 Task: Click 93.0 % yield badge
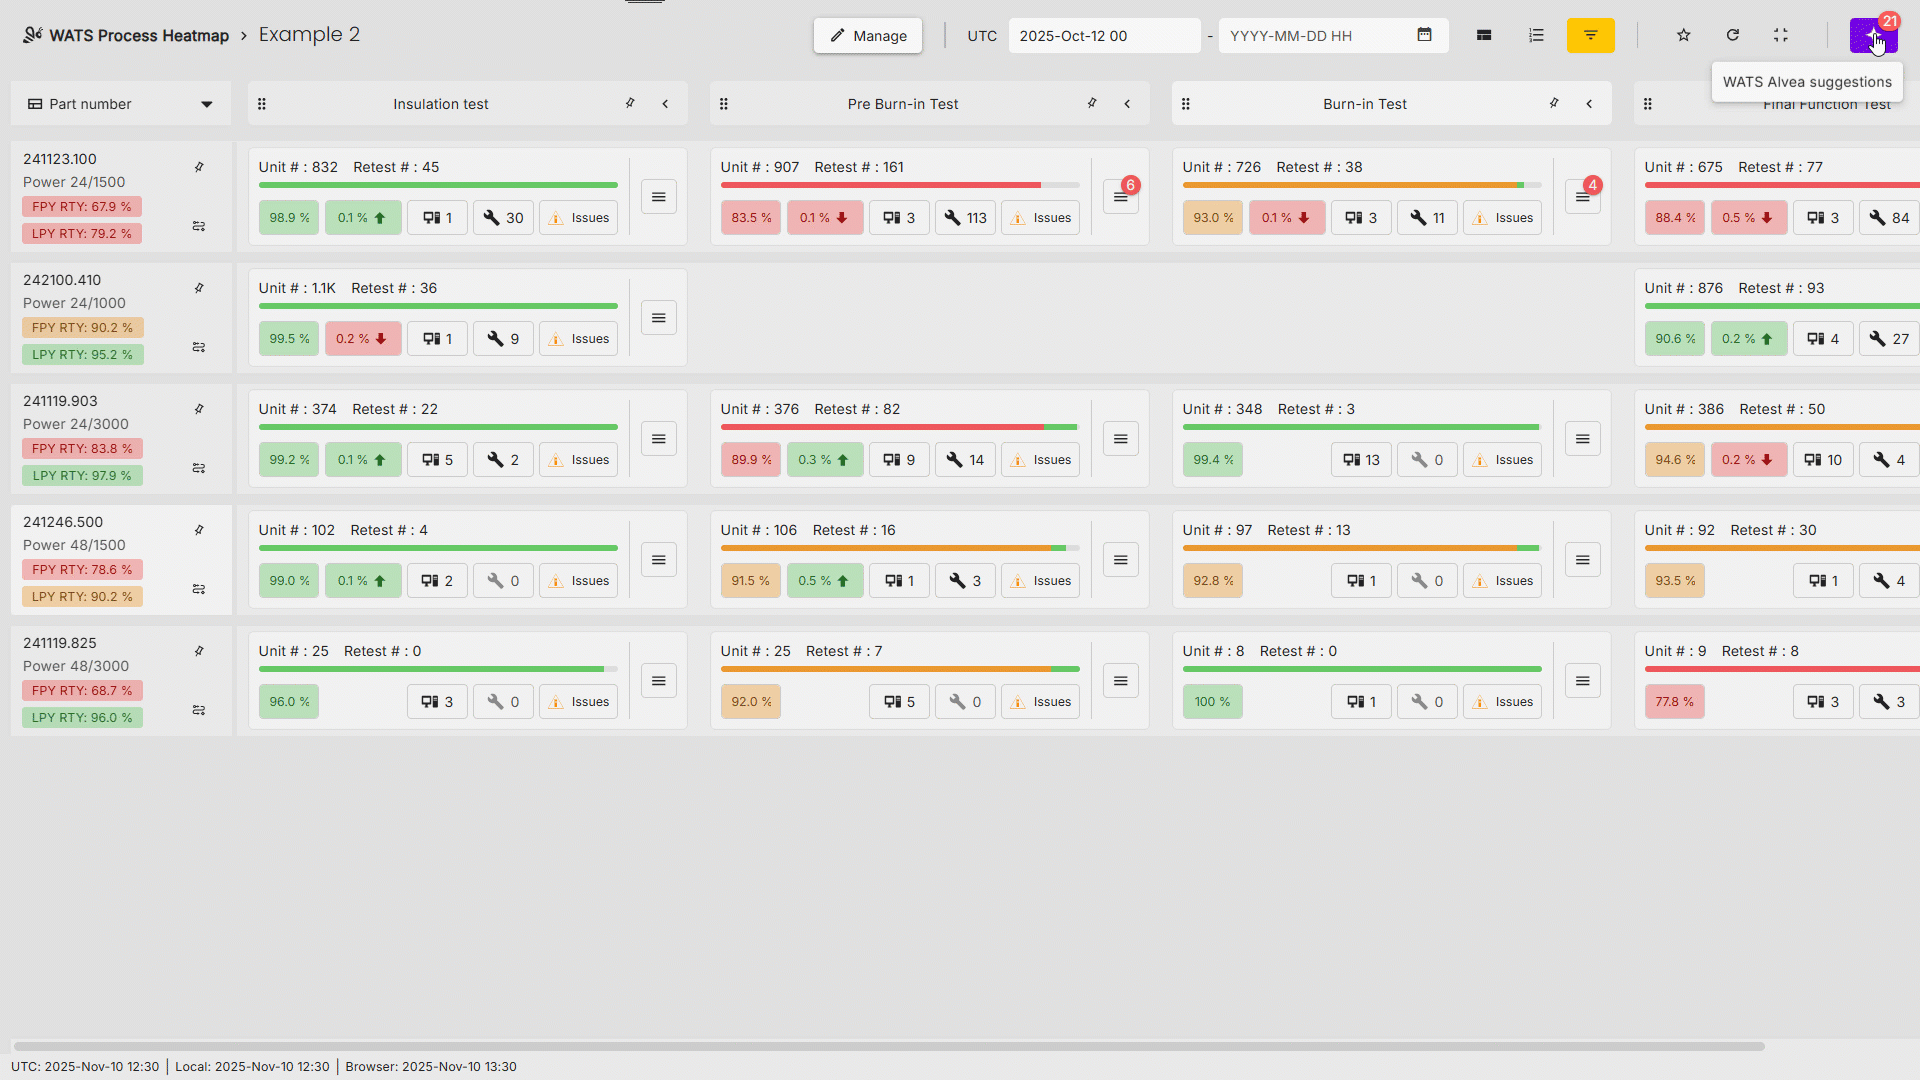point(1213,218)
